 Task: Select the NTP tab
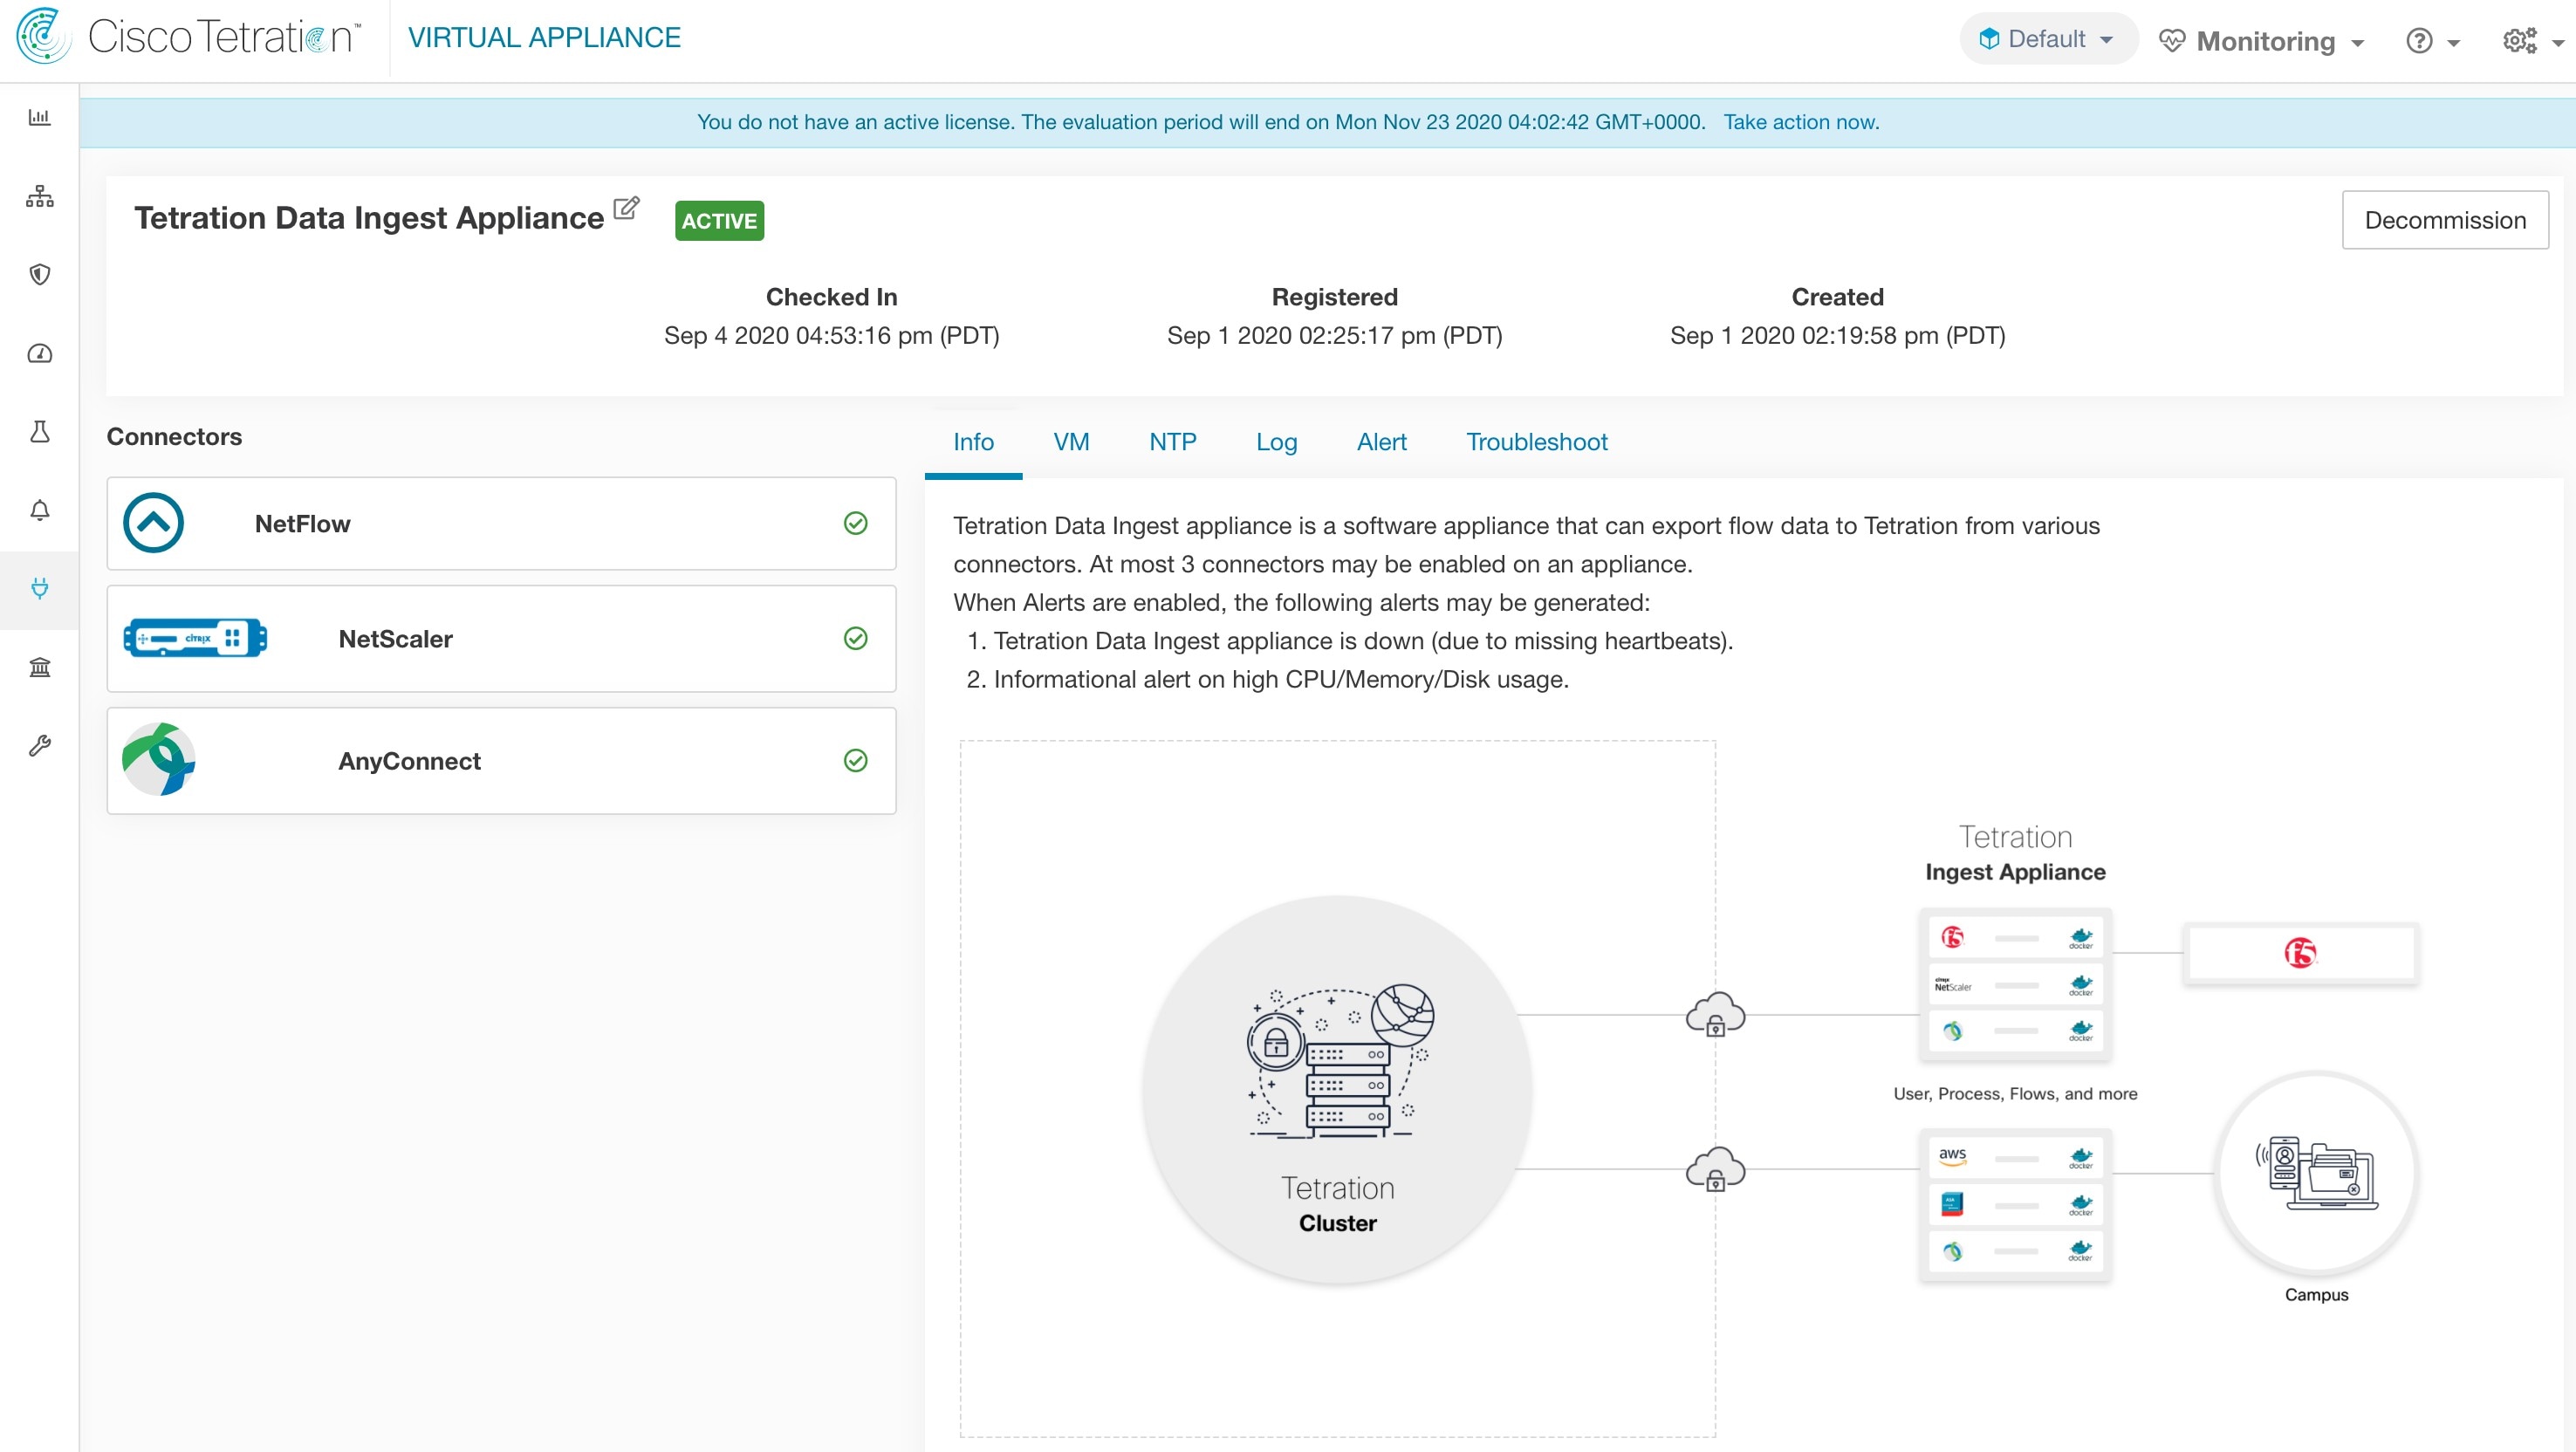(x=1171, y=442)
